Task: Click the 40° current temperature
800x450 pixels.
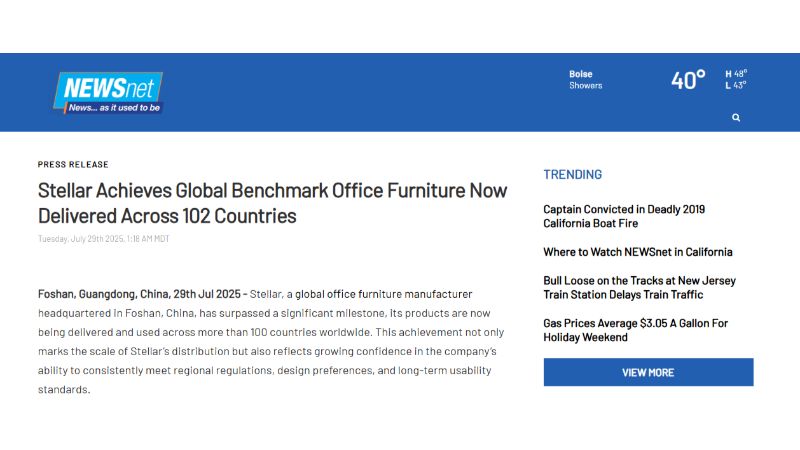Action: (x=688, y=80)
